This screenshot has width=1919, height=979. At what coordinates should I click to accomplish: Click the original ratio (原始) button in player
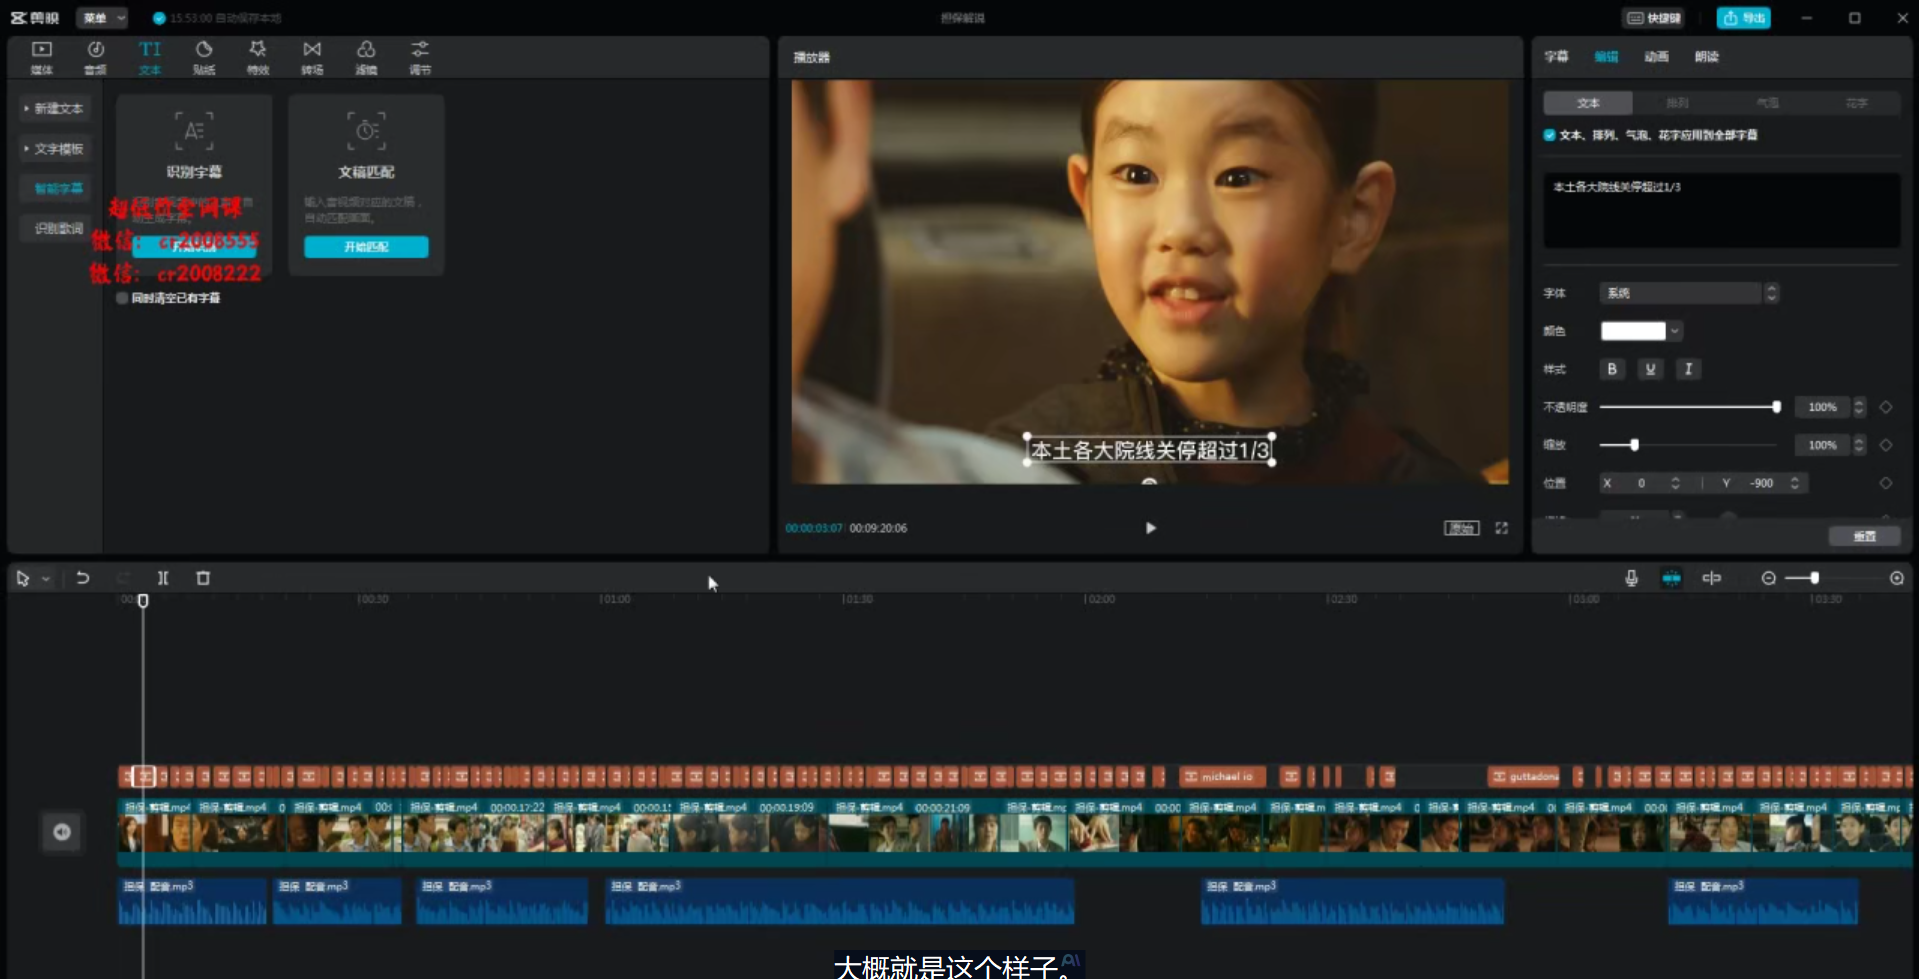[x=1461, y=528]
